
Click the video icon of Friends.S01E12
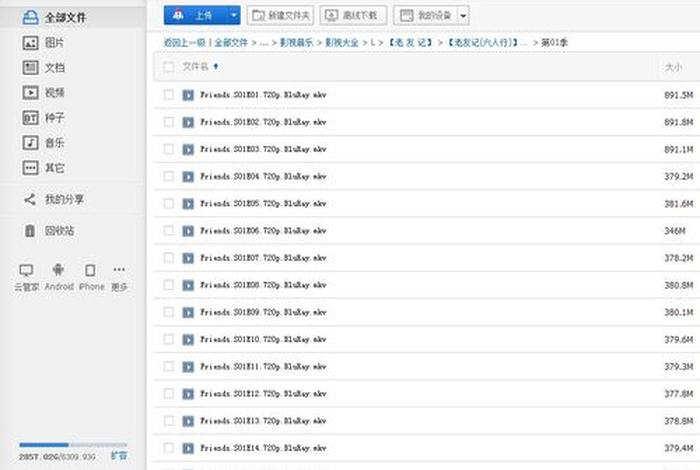(x=188, y=394)
